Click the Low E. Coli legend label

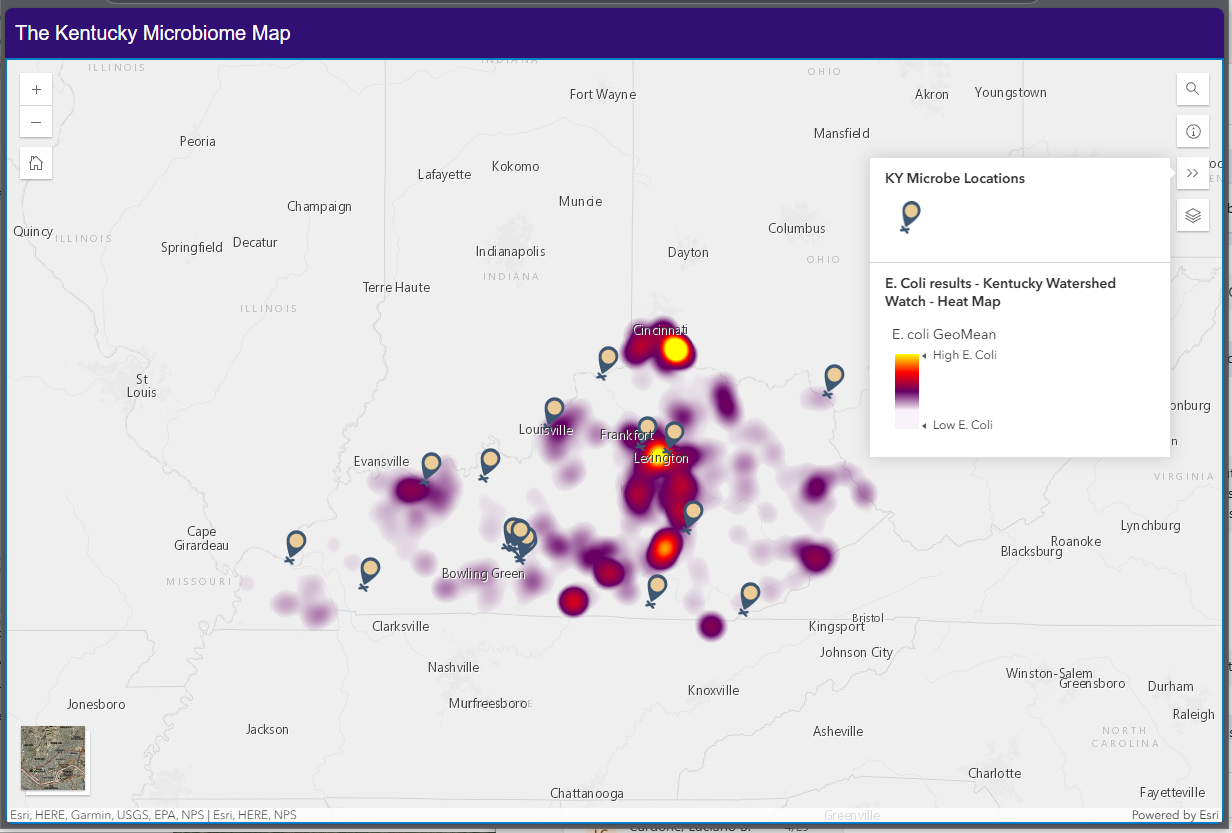tap(962, 425)
